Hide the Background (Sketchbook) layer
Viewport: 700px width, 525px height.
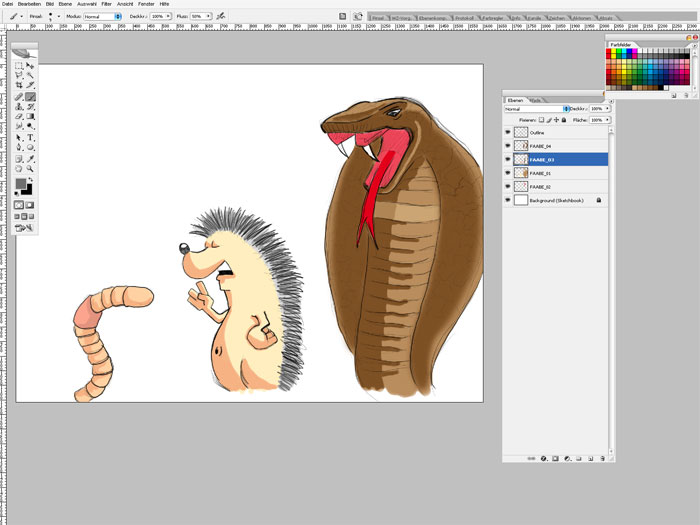click(508, 200)
